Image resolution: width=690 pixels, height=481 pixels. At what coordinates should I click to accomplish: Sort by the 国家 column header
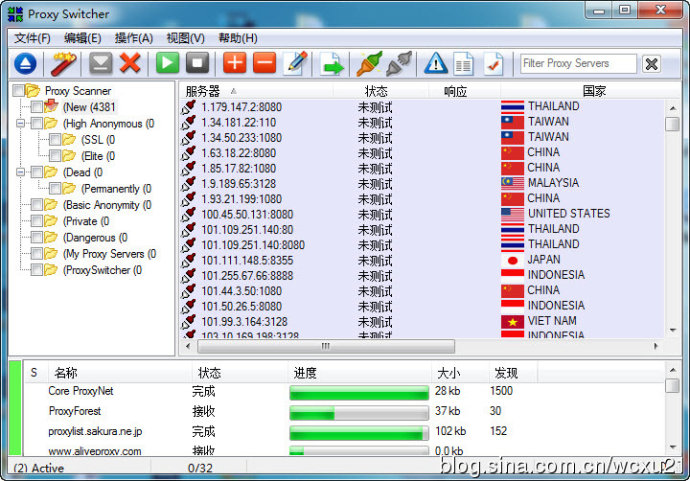[x=591, y=91]
